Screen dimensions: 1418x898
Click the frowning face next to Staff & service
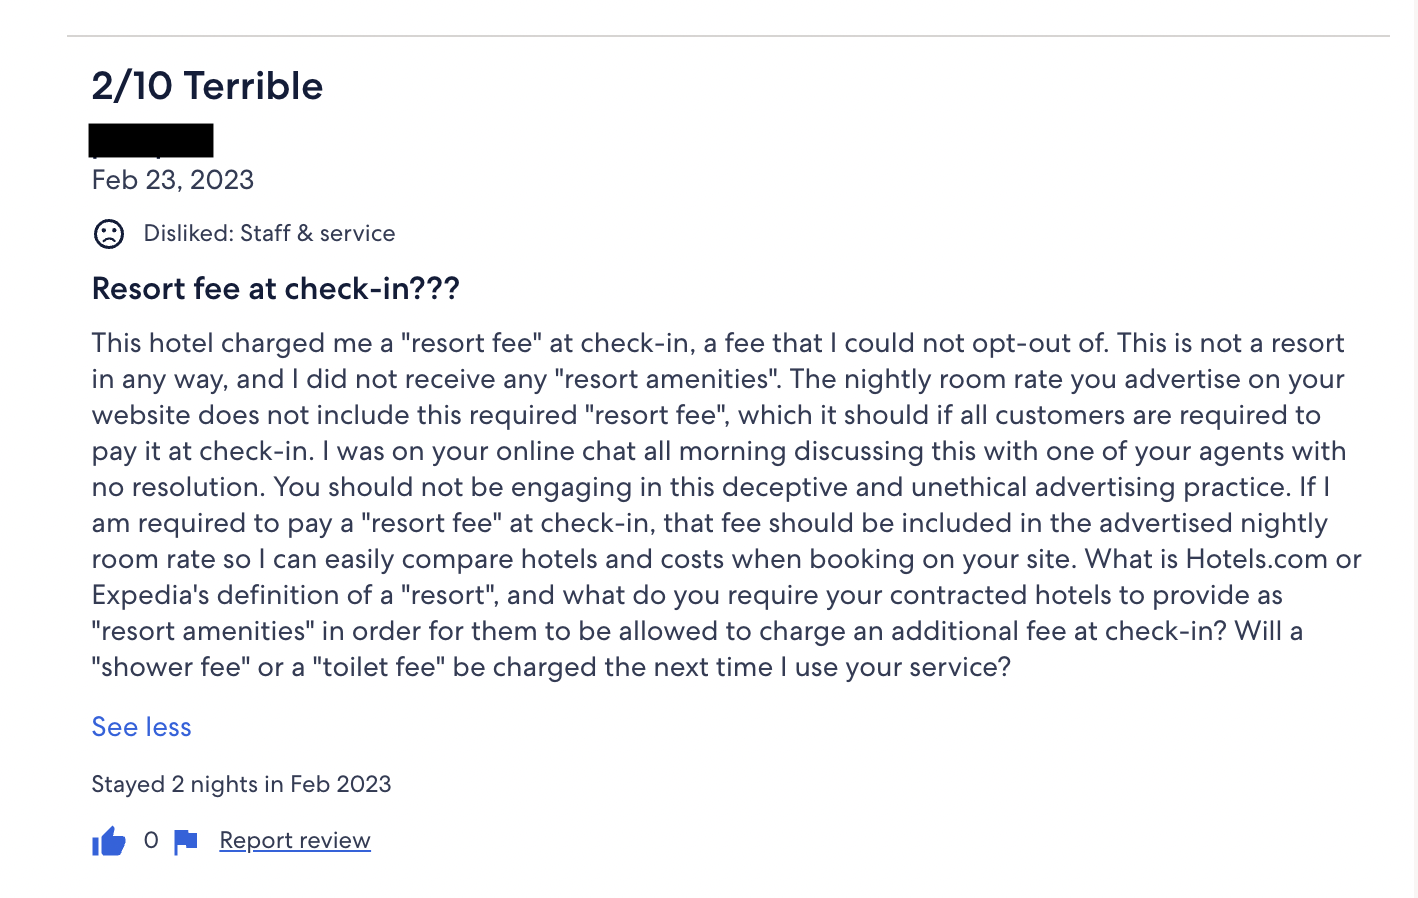point(109,233)
